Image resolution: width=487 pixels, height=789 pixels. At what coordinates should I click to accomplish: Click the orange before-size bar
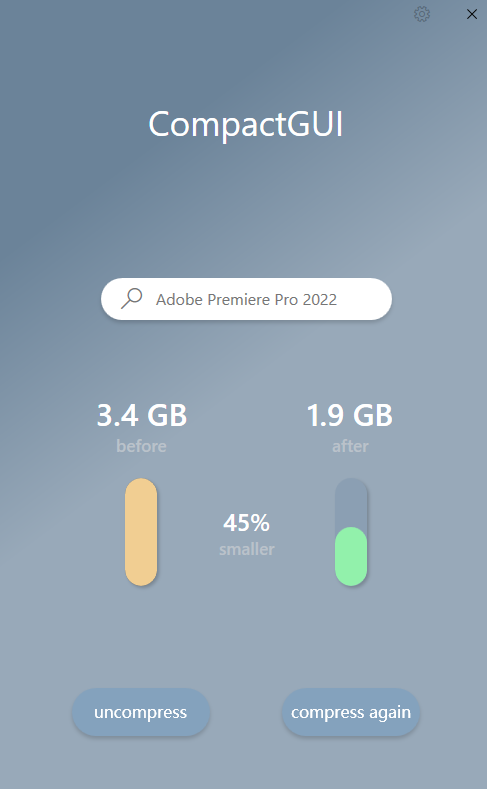[141, 532]
